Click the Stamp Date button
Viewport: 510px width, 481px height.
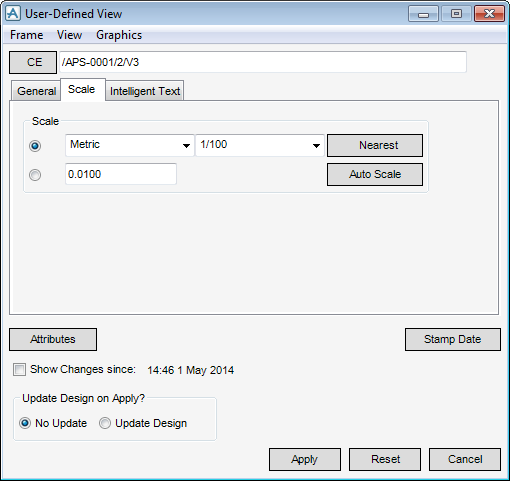pos(453,339)
